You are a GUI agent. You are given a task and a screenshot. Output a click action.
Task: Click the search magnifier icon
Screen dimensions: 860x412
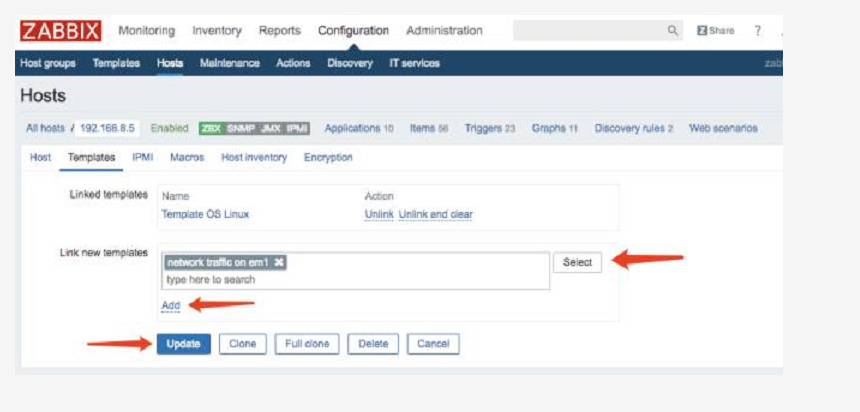(672, 31)
